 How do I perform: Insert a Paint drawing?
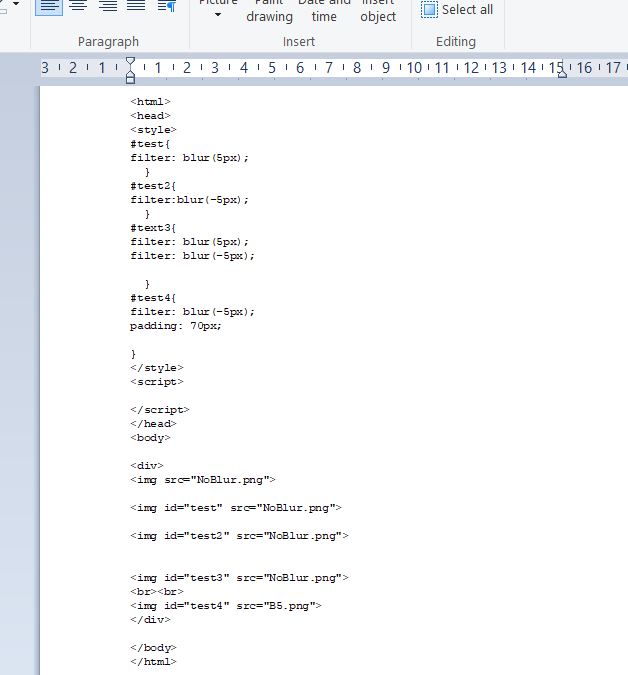click(x=269, y=11)
